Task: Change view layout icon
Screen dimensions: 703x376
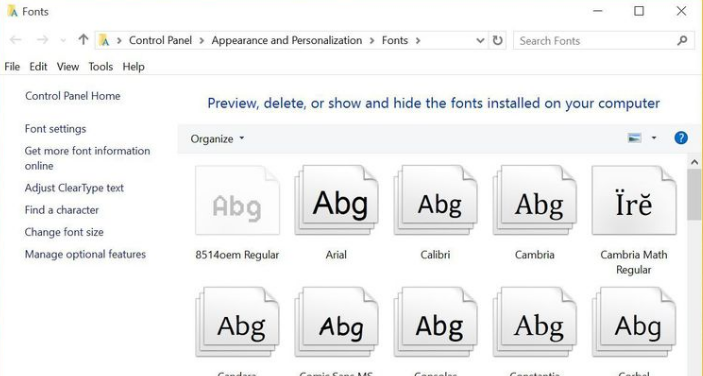Action: tap(634, 138)
